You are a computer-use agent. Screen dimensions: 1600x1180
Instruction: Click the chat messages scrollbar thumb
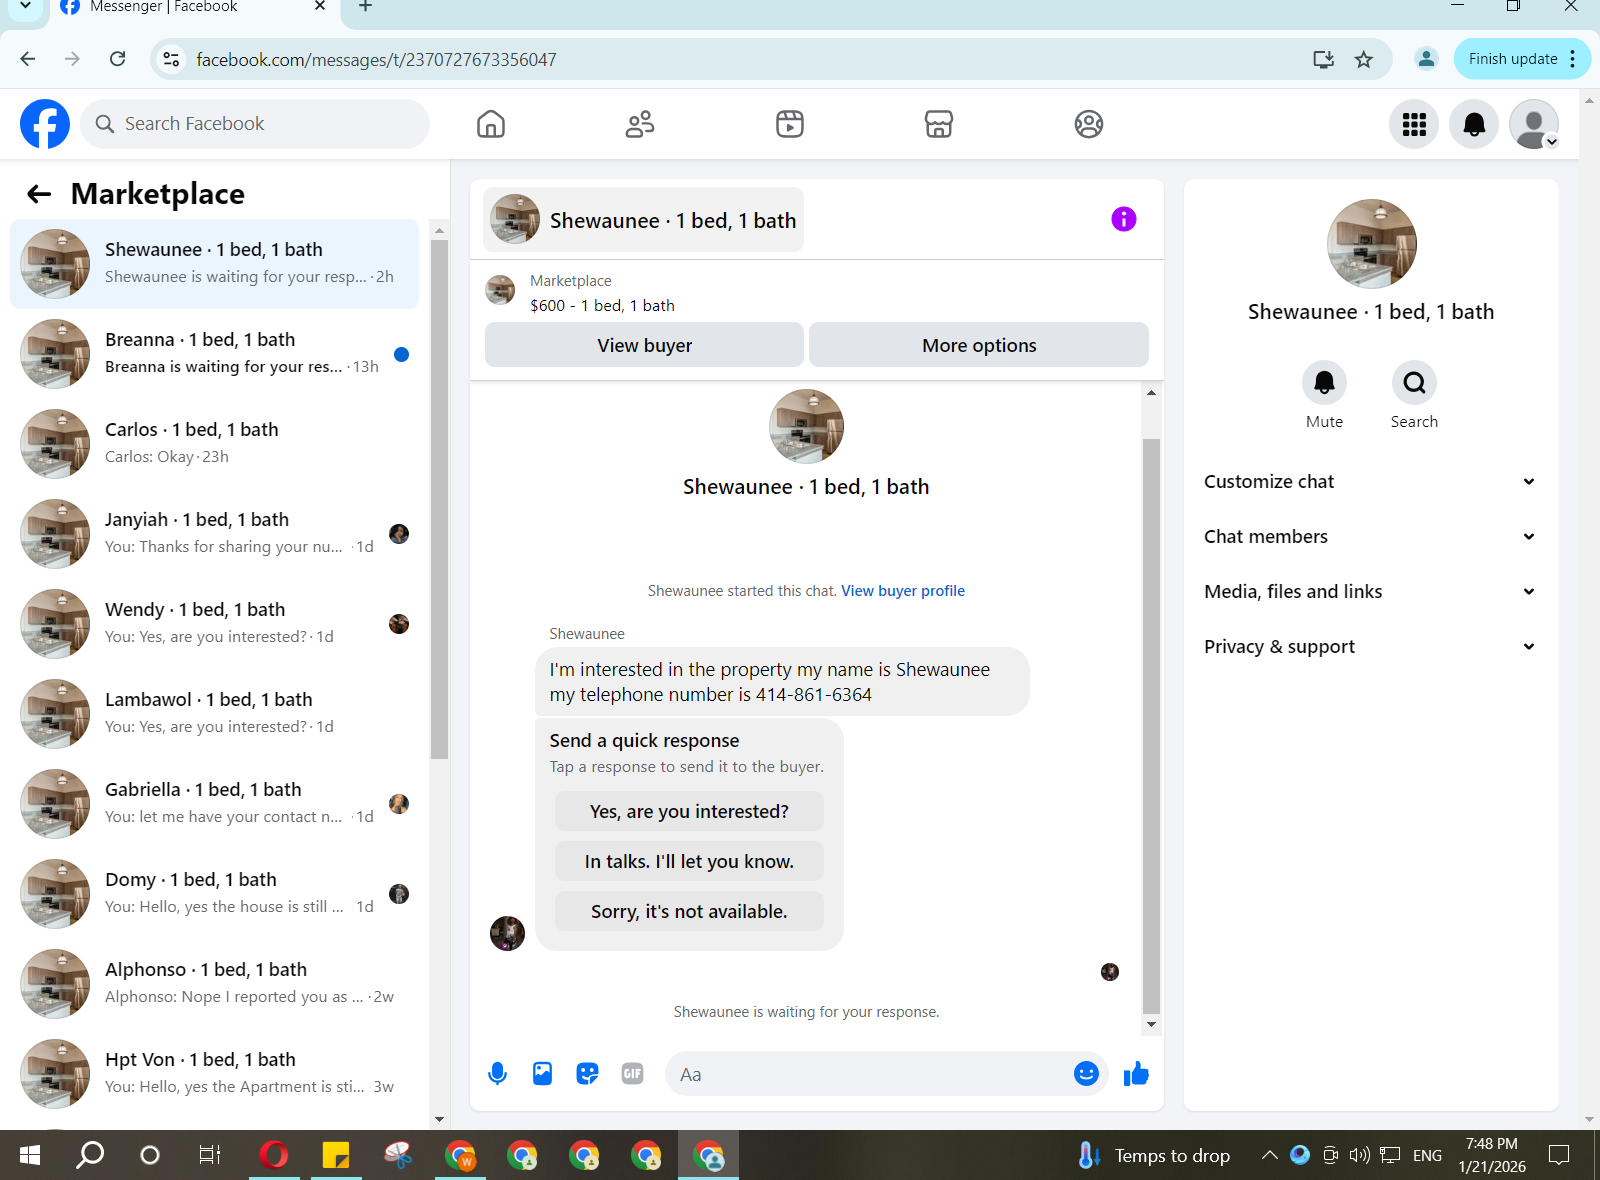[x=1151, y=727]
